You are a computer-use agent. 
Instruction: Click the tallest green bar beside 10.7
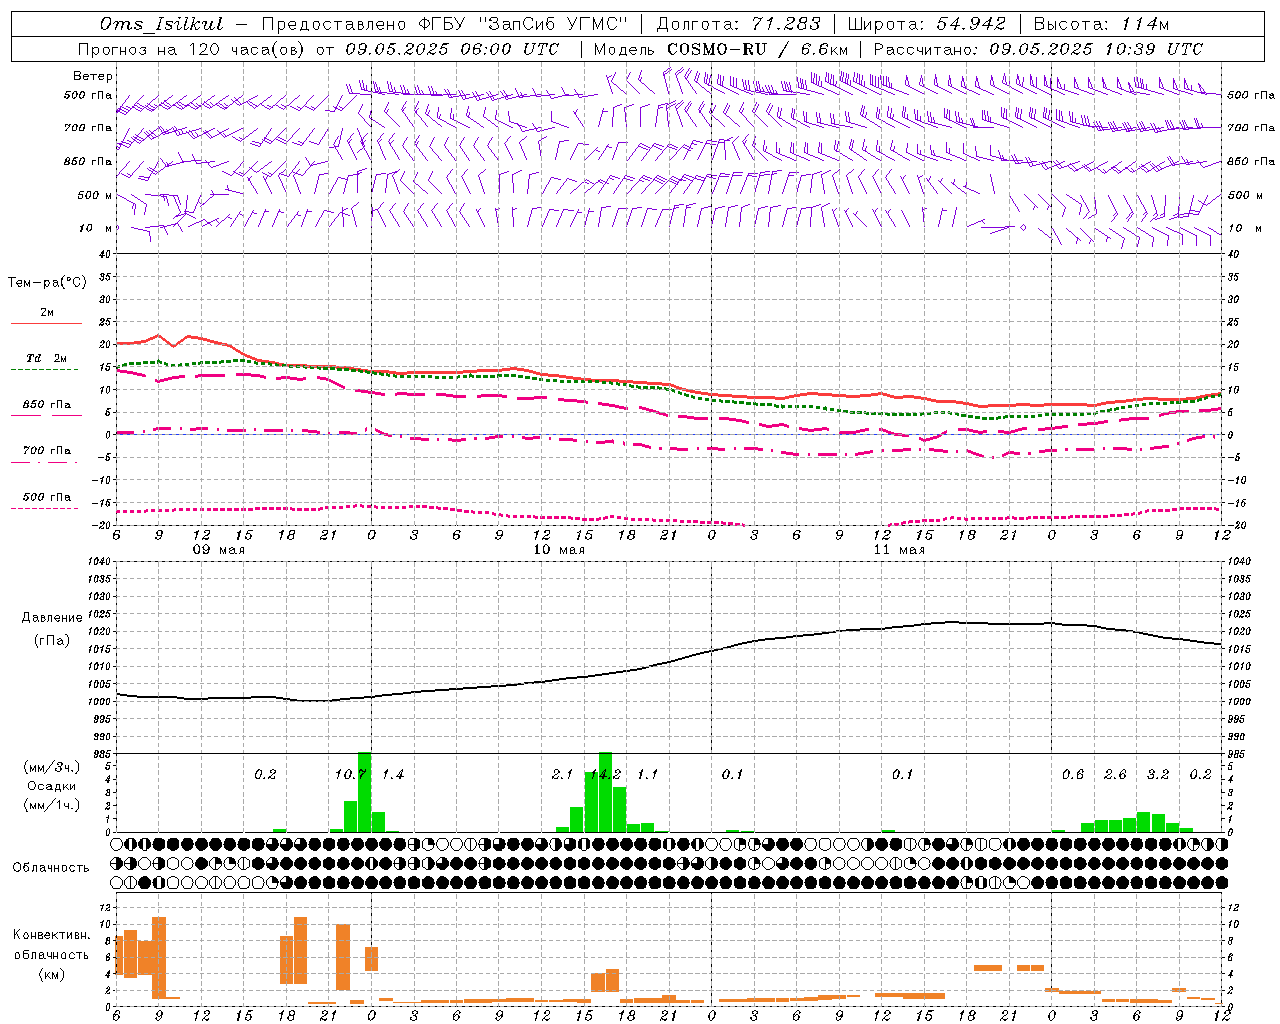pos(364,792)
